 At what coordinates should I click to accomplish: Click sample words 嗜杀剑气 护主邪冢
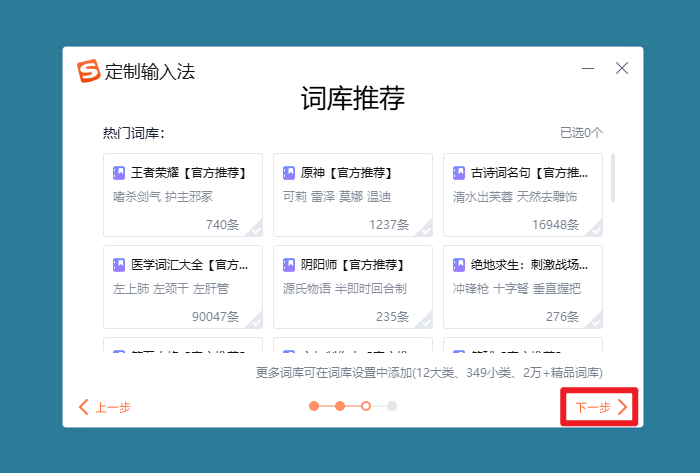(x=163, y=196)
